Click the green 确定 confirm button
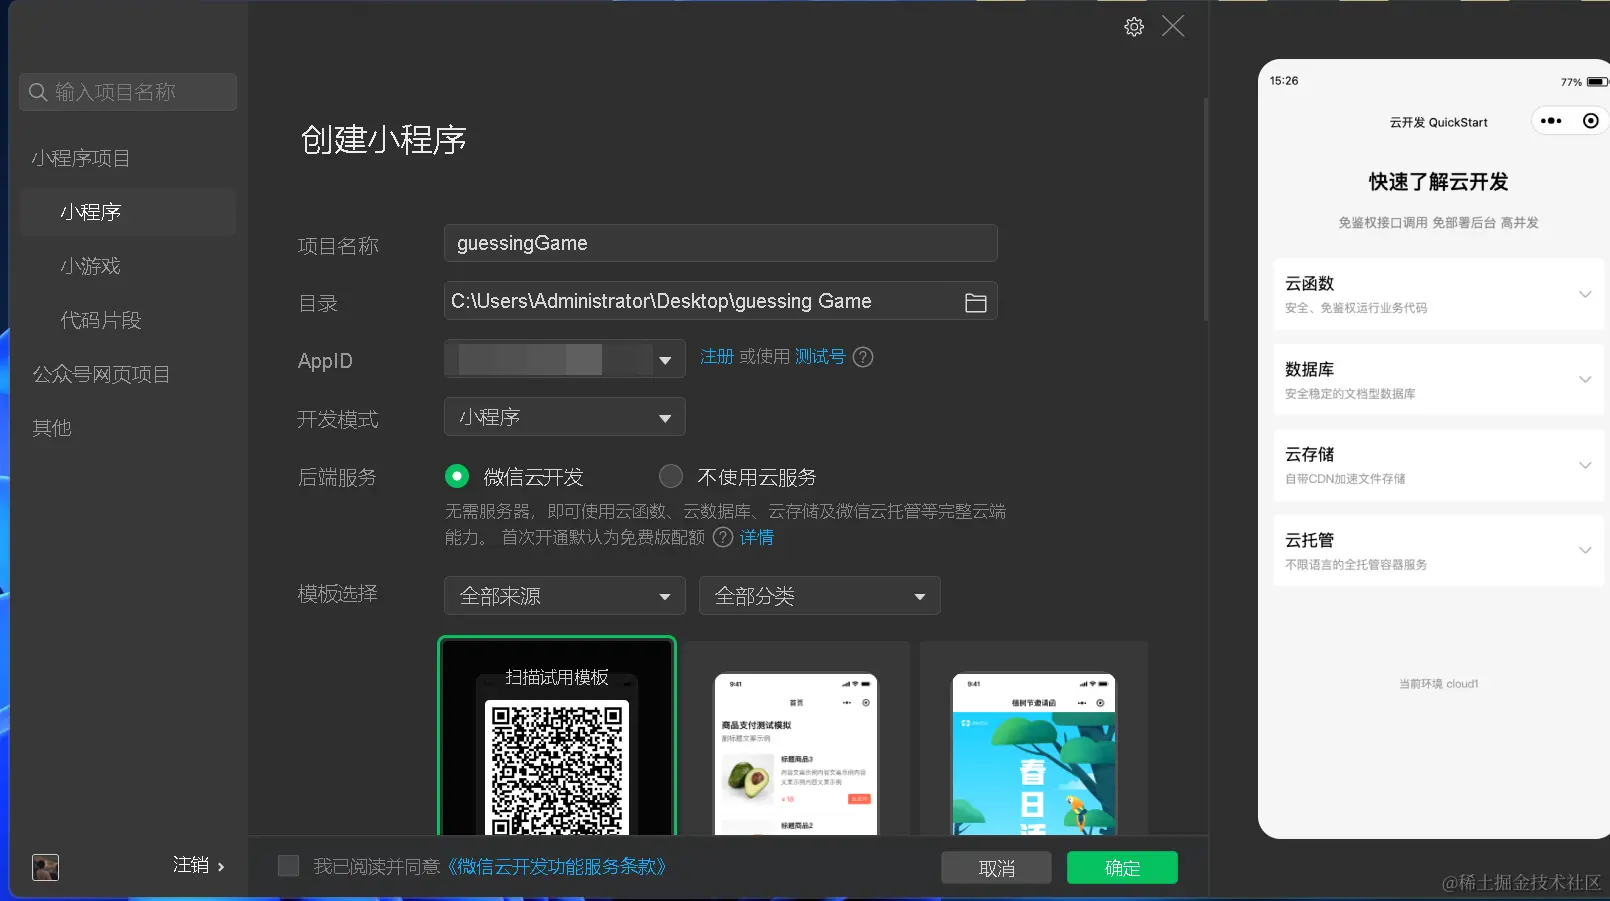The height and width of the screenshot is (901, 1610). click(x=1121, y=867)
